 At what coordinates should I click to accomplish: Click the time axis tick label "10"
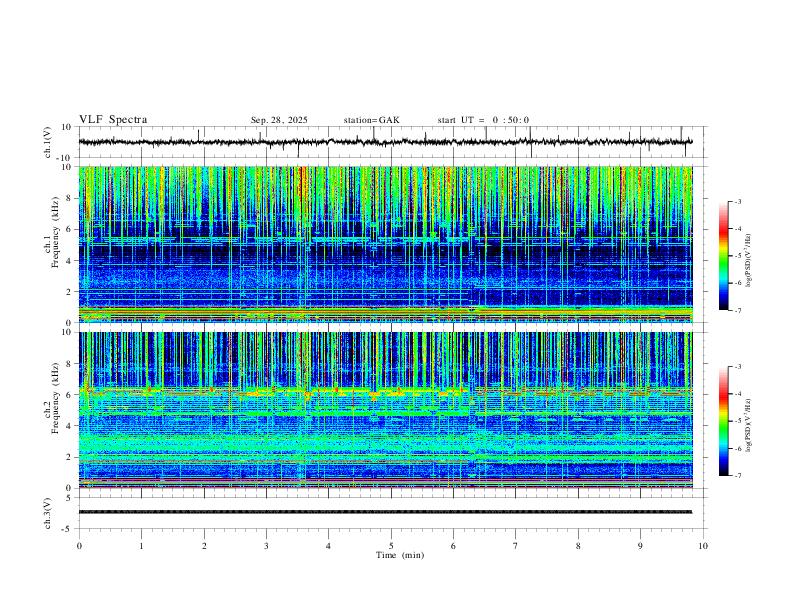coord(703,546)
